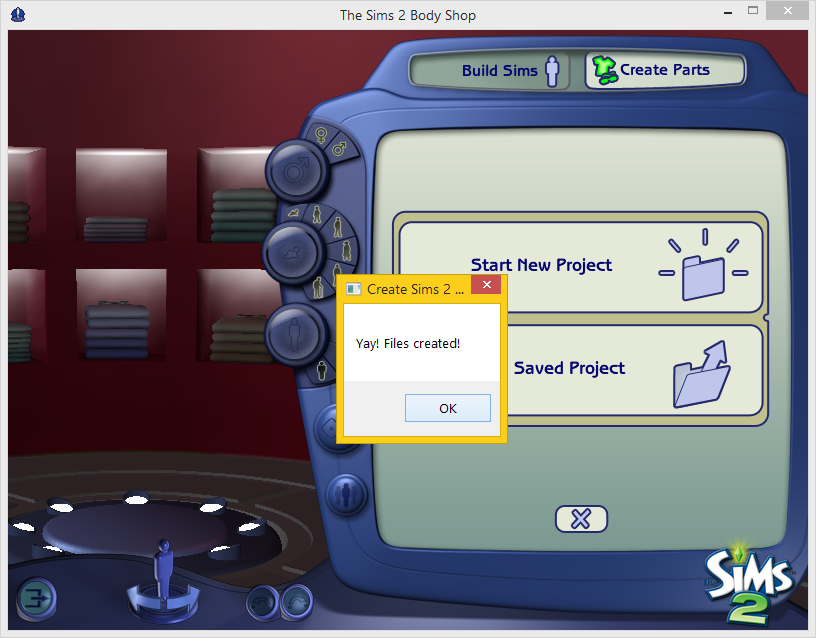Close the Create Sims 2 dialog
This screenshot has height=638, width=816.
(487, 285)
